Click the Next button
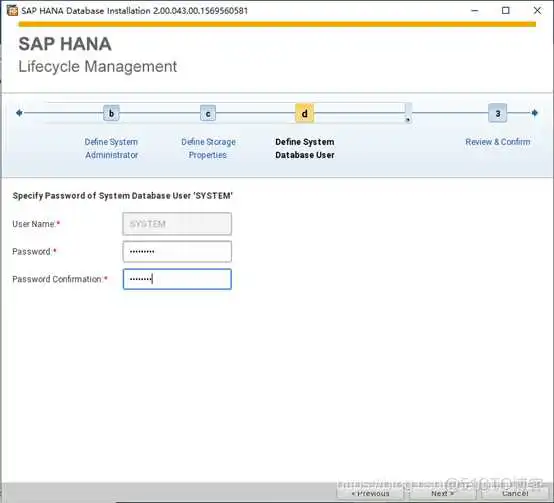This screenshot has width=554, height=503. pos(442,493)
